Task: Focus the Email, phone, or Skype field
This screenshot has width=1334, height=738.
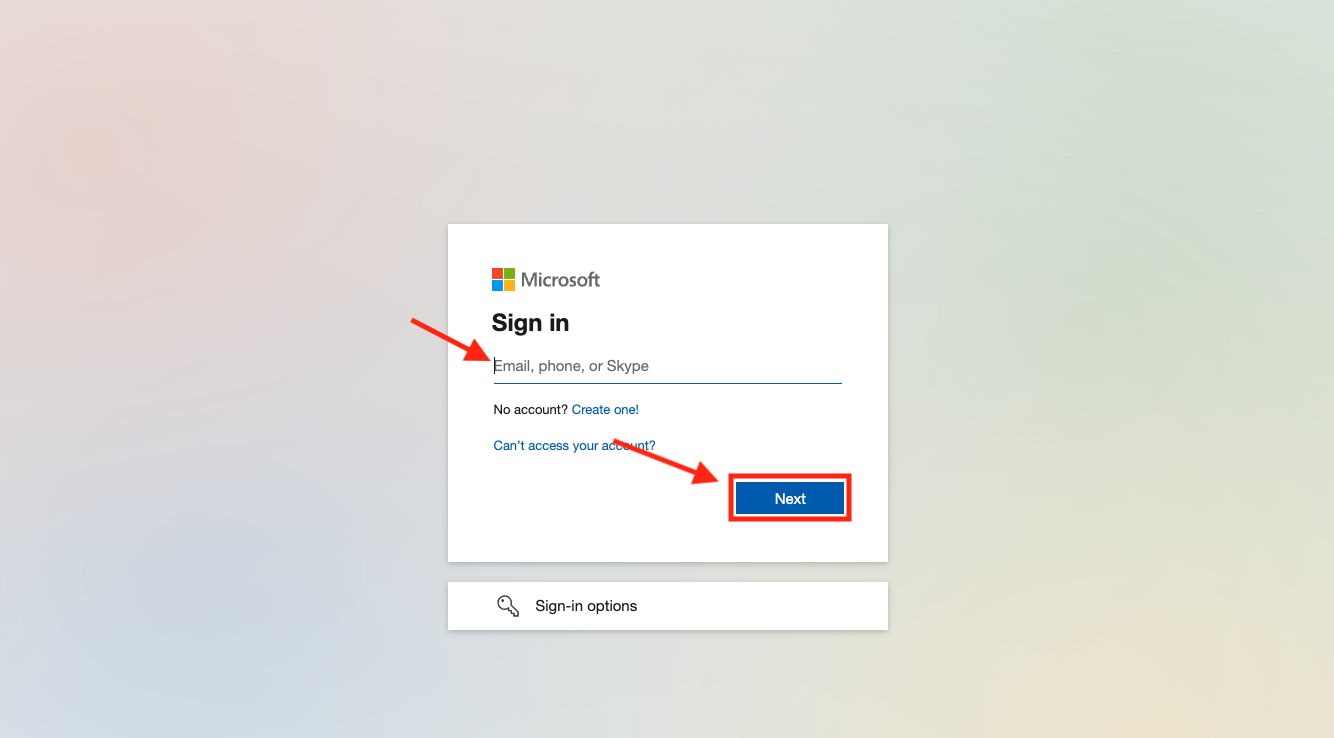Action: [x=668, y=366]
